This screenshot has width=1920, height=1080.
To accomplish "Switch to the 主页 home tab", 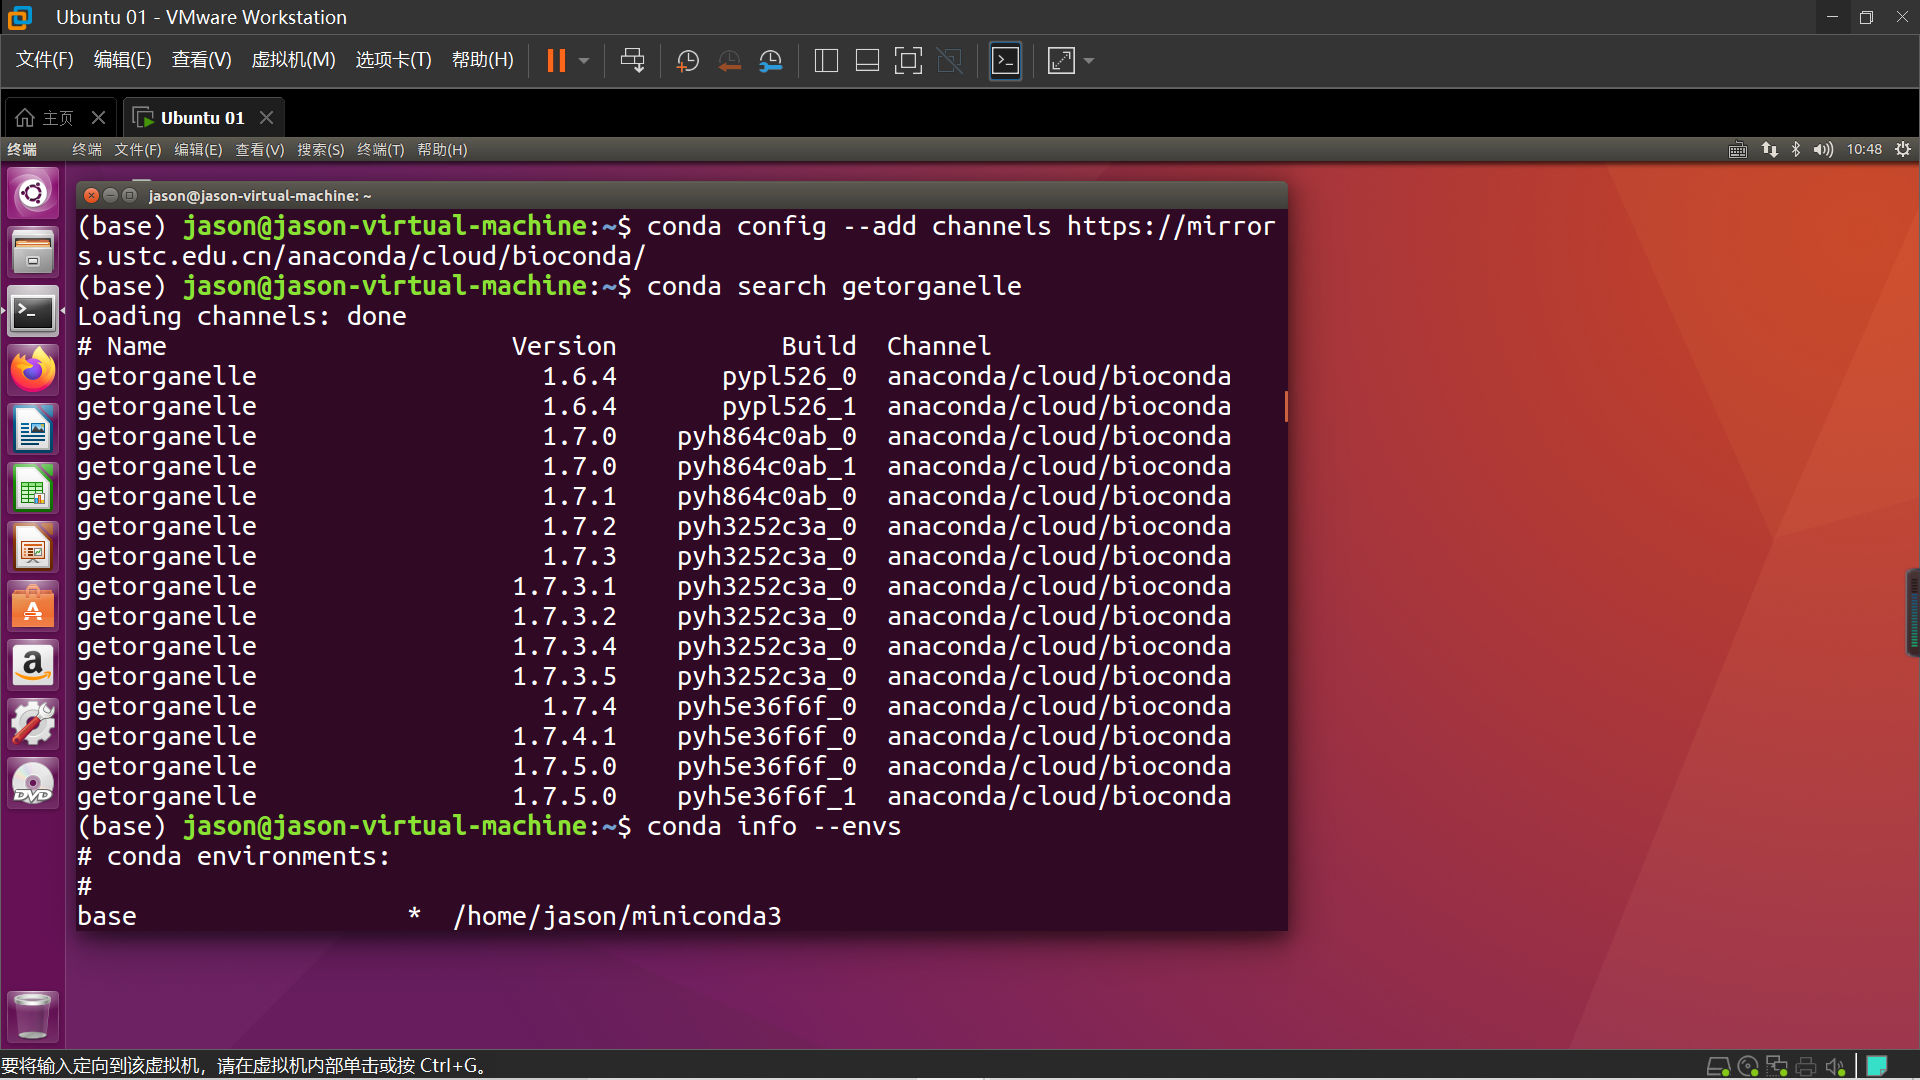I will (x=46, y=118).
